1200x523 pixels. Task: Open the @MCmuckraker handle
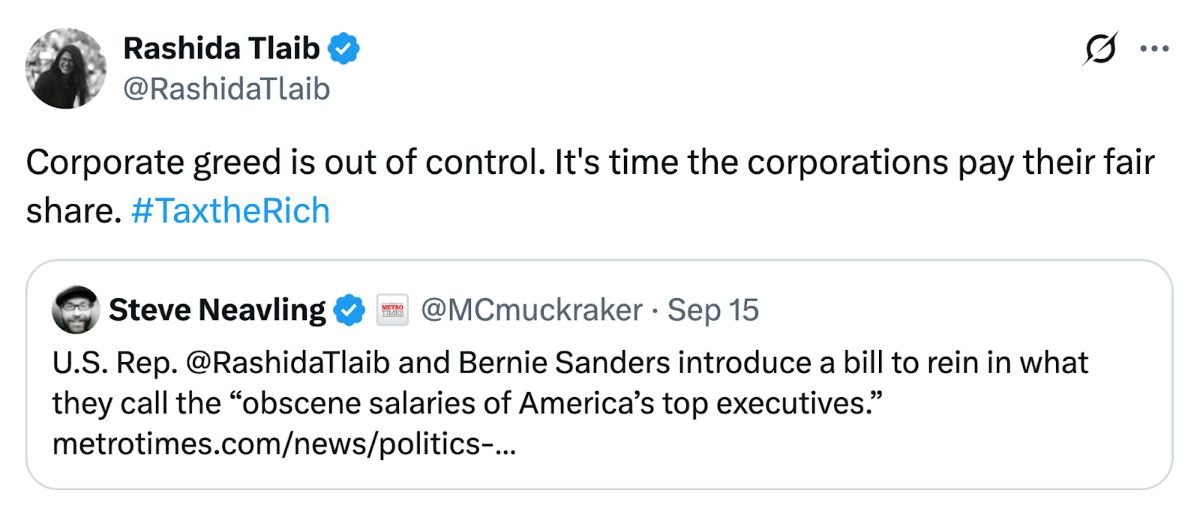tap(531, 311)
